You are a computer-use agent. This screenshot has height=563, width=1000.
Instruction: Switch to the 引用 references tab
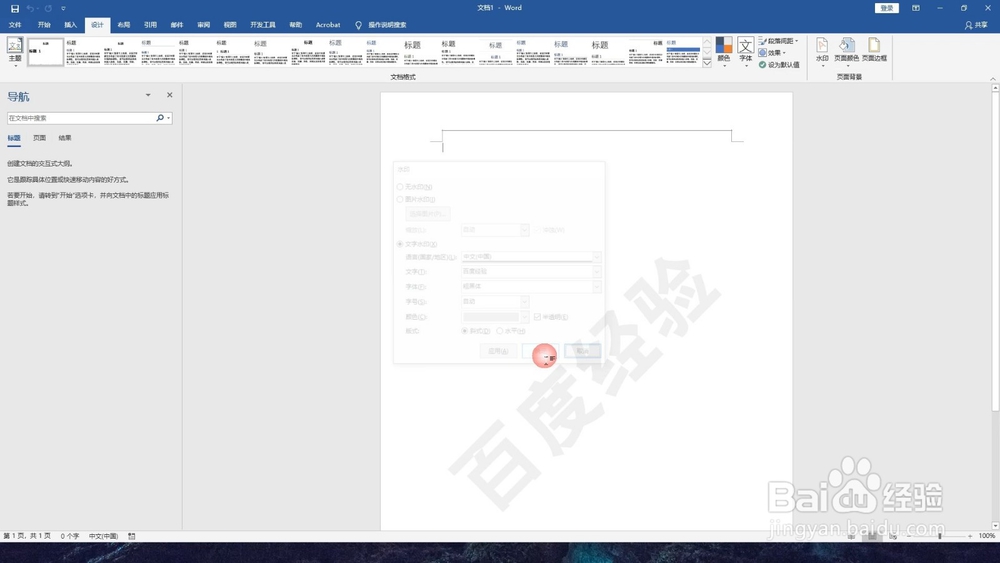coord(151,25)
